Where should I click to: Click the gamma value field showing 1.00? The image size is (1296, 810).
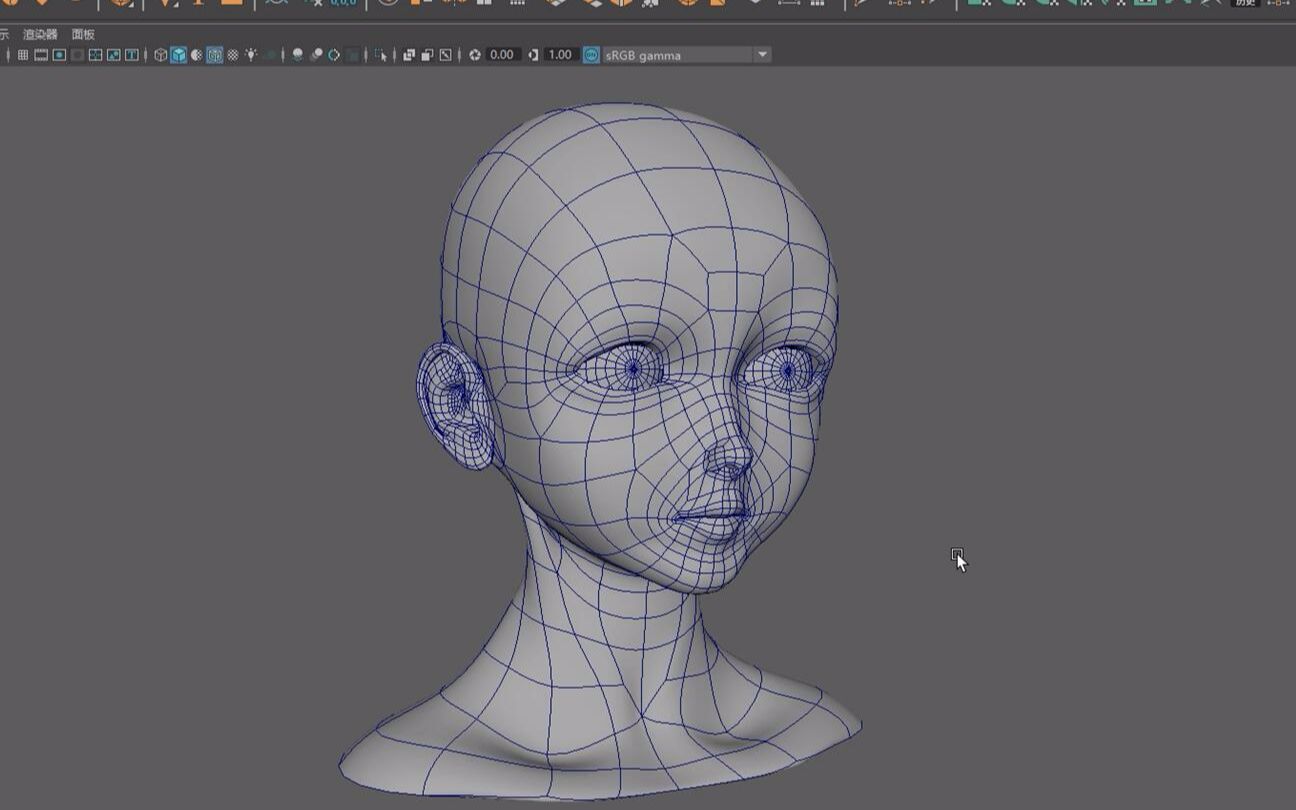coord(560,55)
